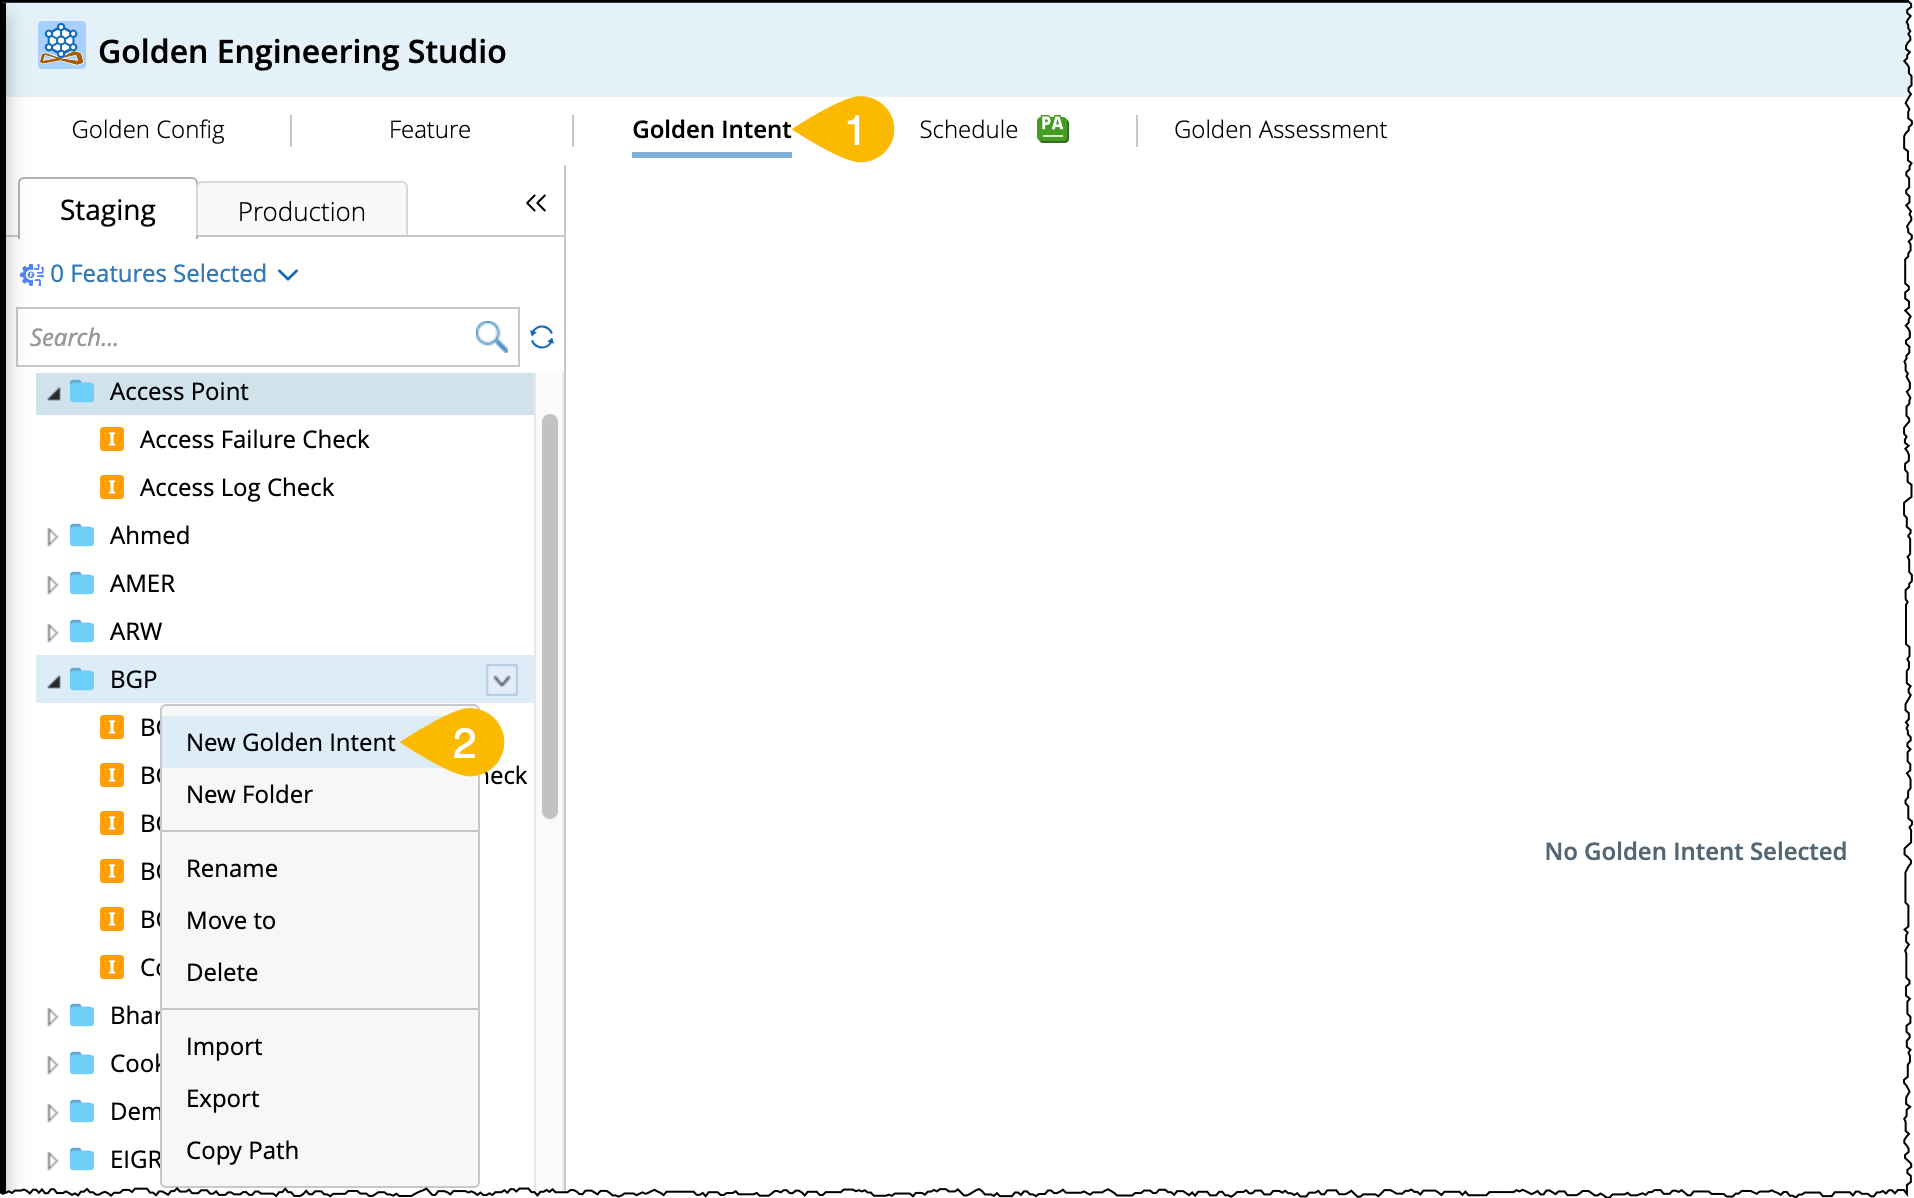The image size is (1914, 1198).
Task: Click the Golden Engineering Studio logo icon
Action: point(61,46)
